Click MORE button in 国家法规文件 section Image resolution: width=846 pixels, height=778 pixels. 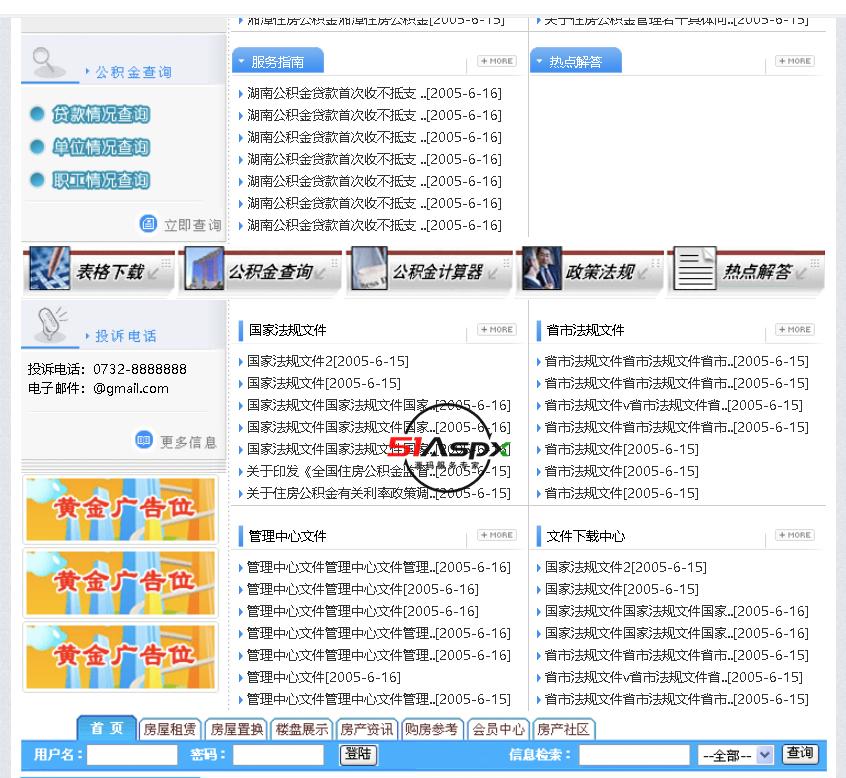[497, 329]
